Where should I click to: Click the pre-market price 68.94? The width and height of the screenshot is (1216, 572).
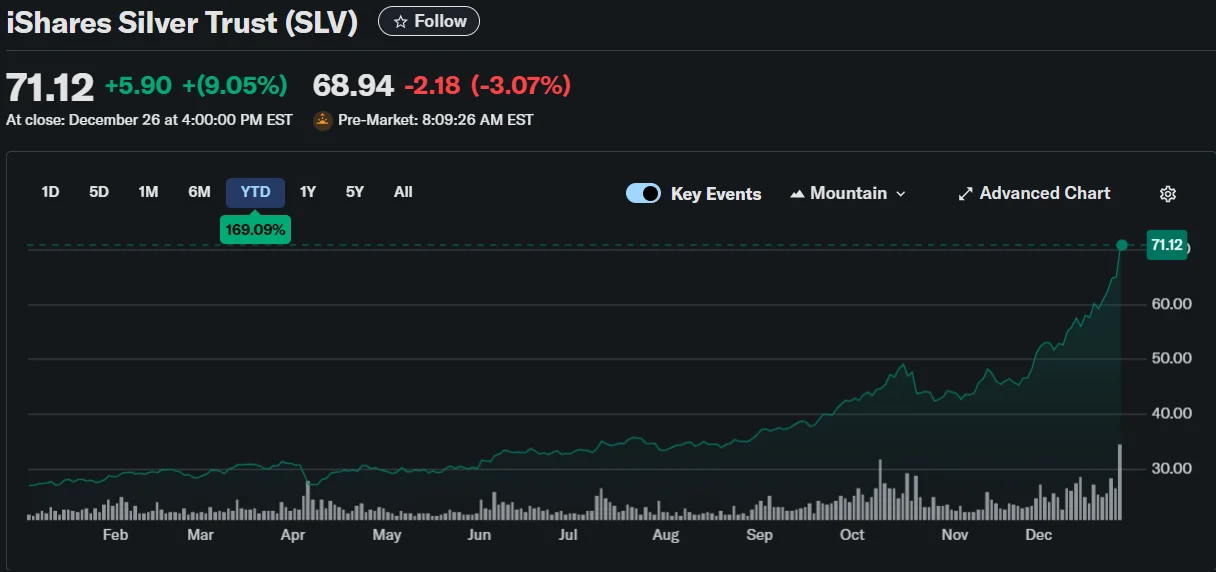coord(353,86)
